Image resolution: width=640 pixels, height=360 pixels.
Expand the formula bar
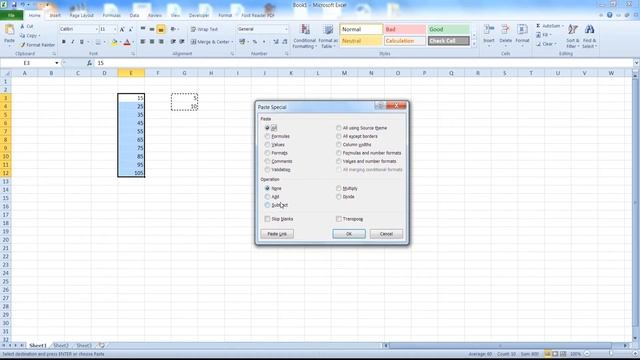pyautogui.click(x=636, y=63)
